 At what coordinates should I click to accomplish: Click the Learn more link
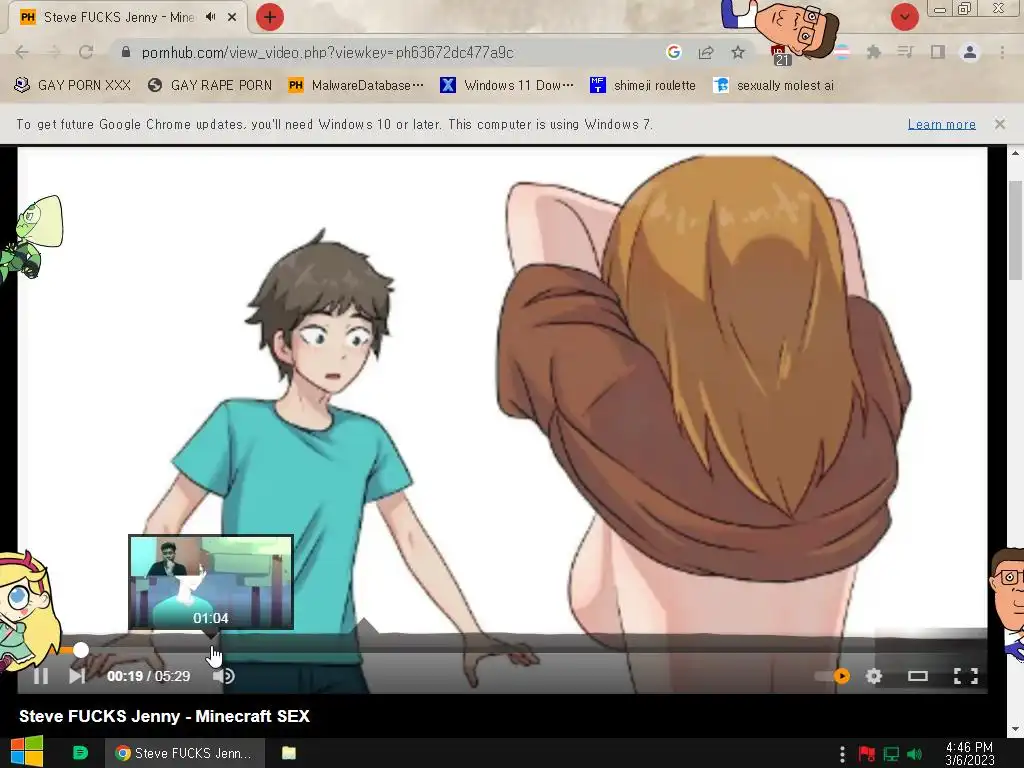(x=942, y=124)
